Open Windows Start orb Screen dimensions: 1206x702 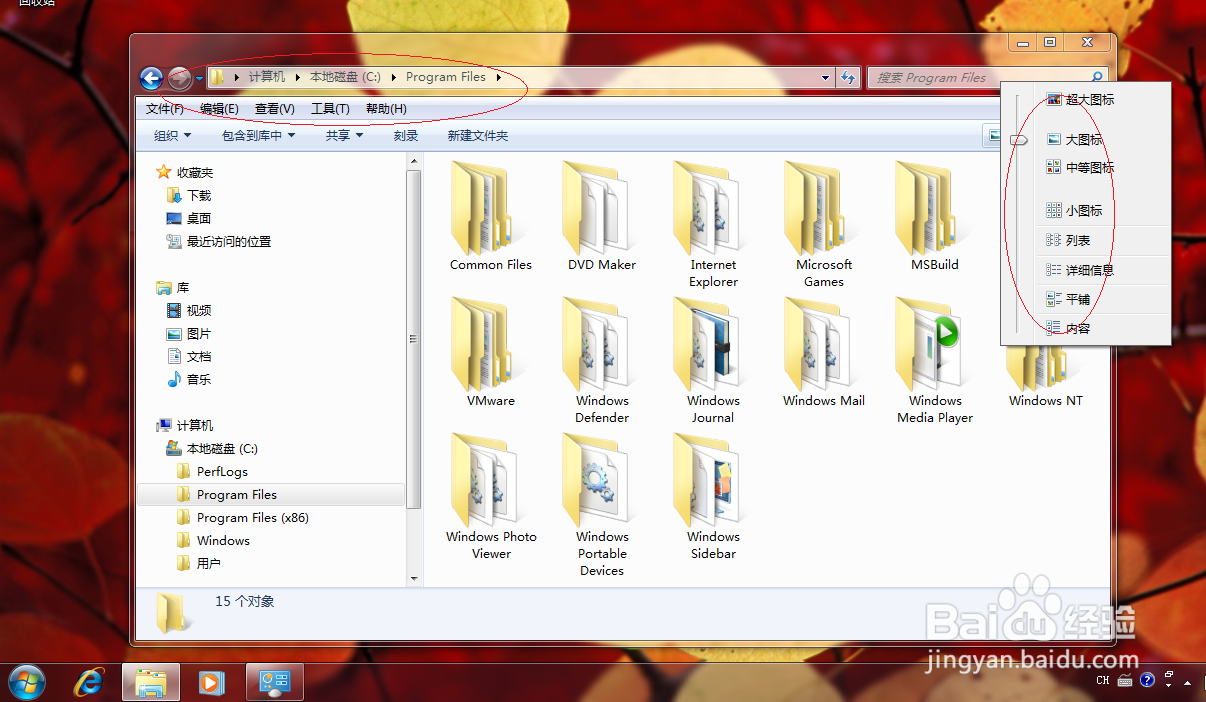26,682
